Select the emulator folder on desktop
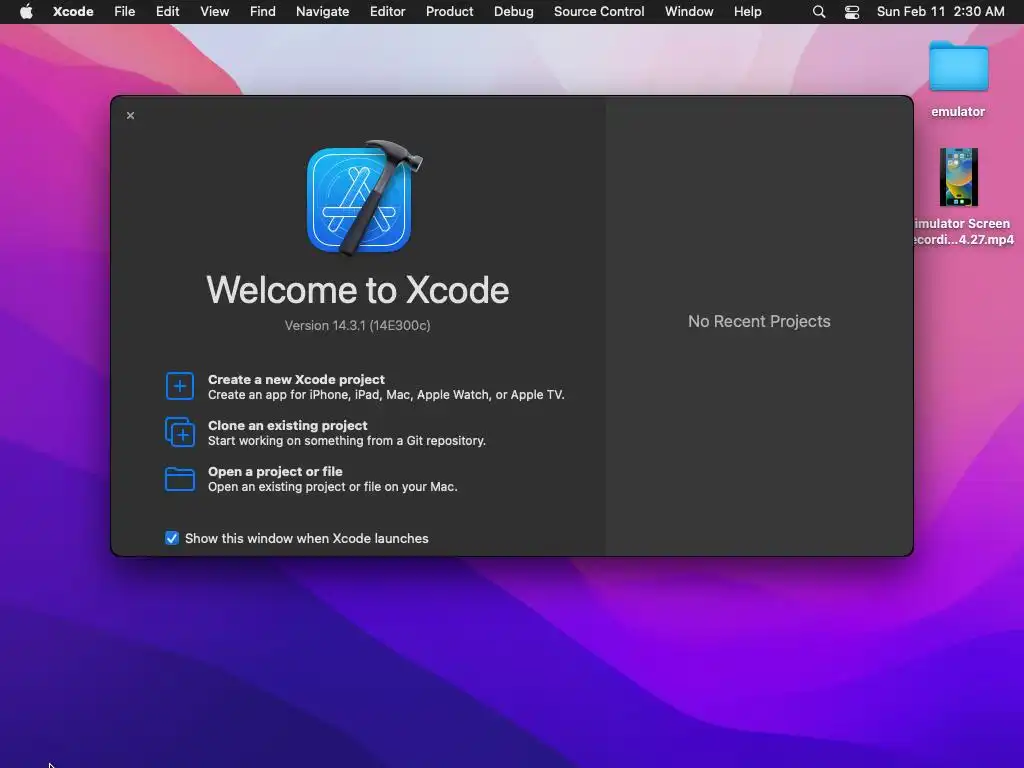 tap(958, 66)
